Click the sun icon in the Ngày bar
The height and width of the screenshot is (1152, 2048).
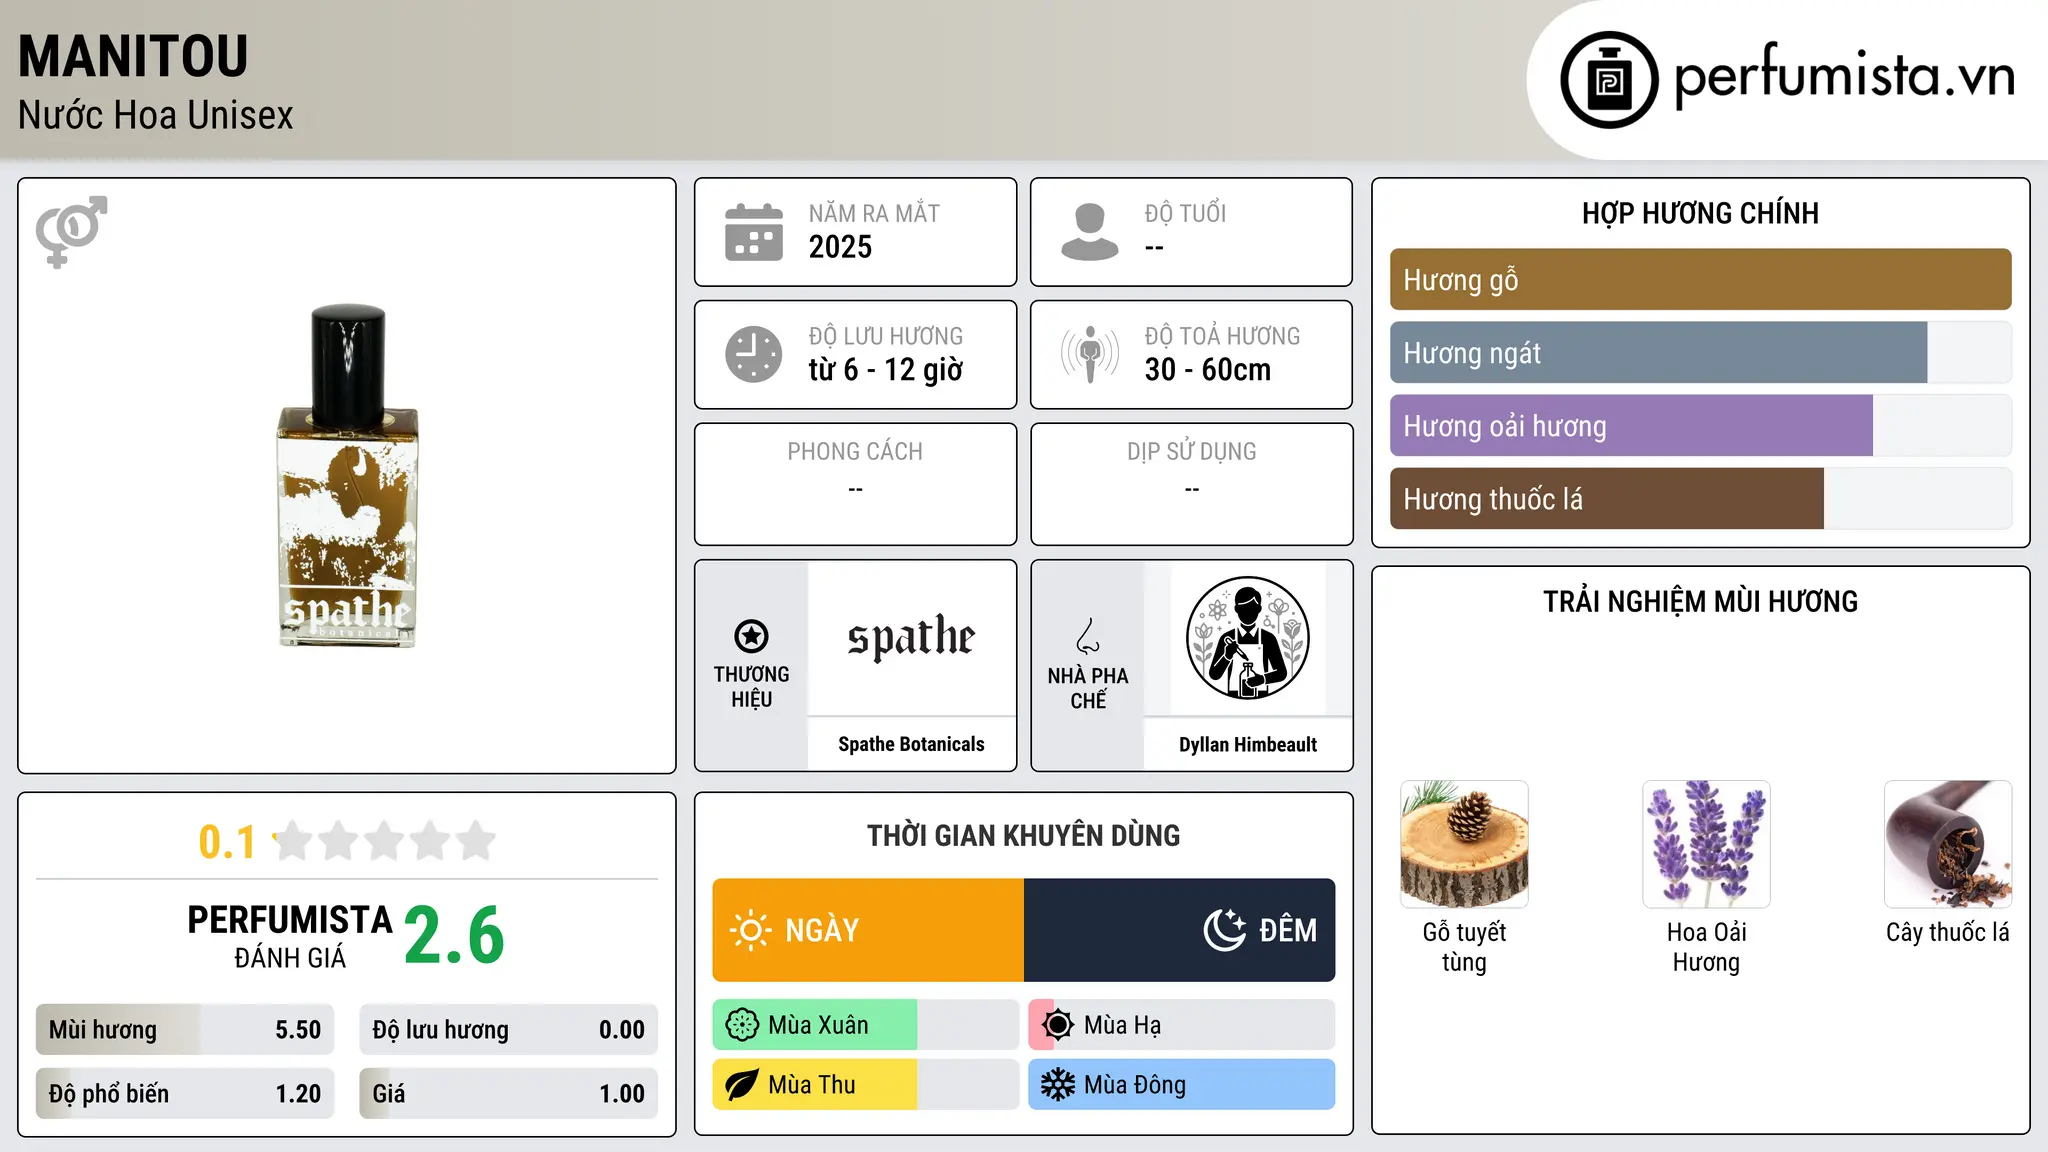[x=751, y=930]
